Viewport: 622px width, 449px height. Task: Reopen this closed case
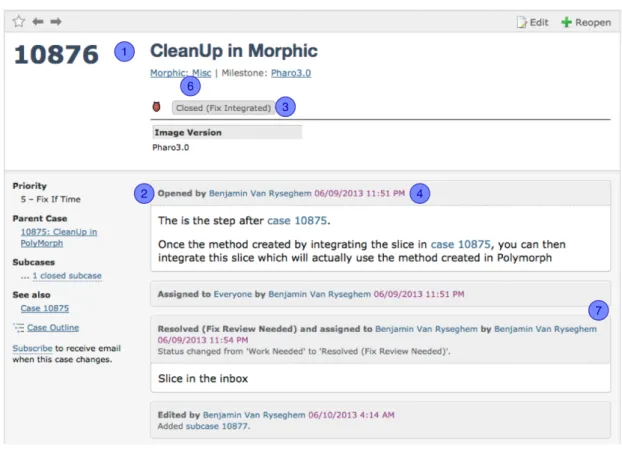point(586,22)
